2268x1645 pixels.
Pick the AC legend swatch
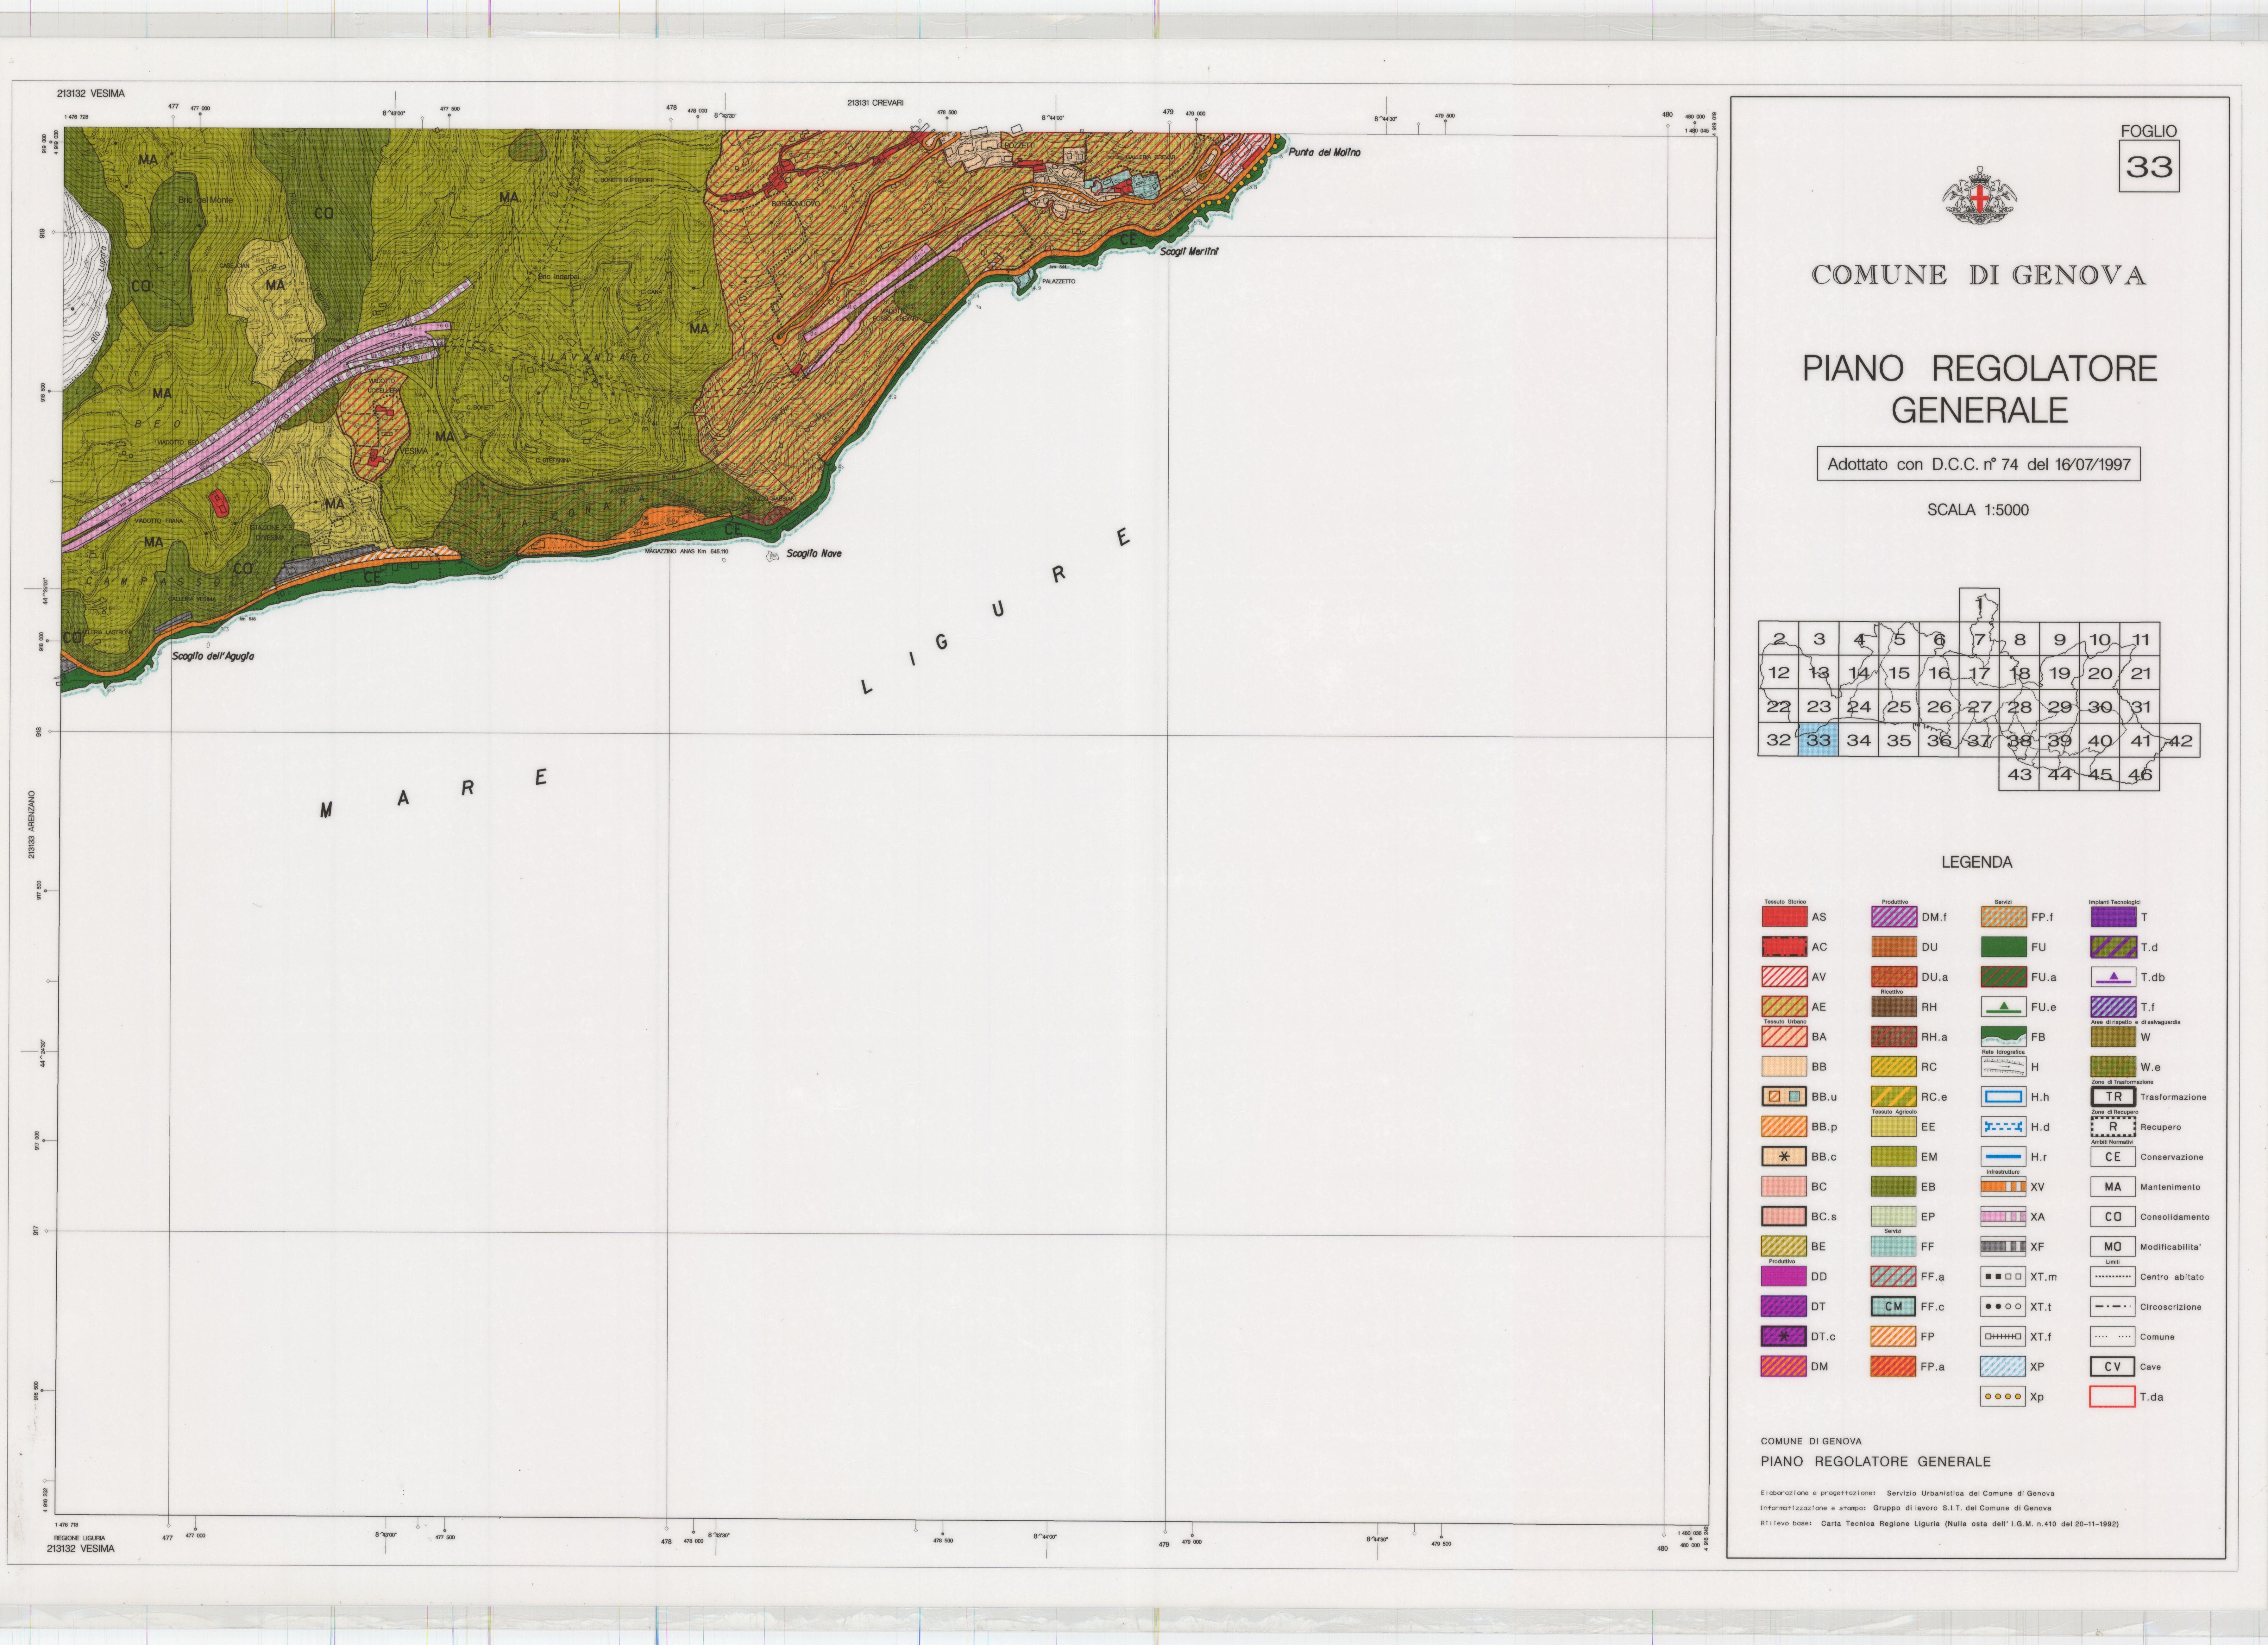click(1784, 947)
